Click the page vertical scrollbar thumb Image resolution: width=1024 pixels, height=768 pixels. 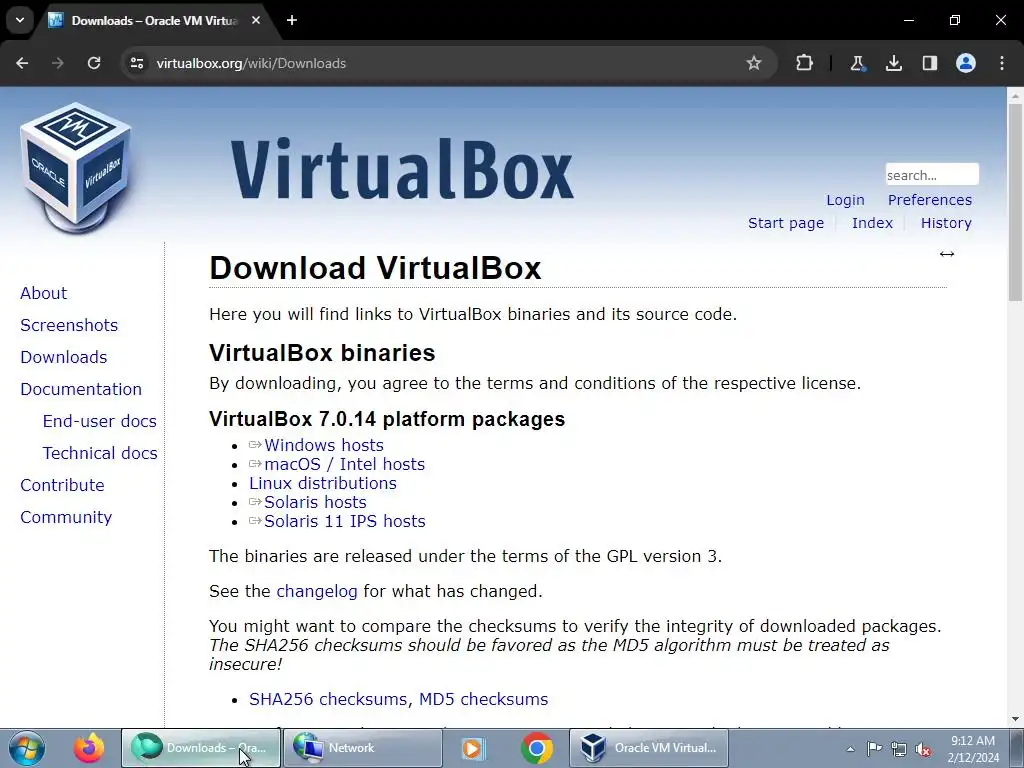pyautogui.click(x=1015, y=202)
